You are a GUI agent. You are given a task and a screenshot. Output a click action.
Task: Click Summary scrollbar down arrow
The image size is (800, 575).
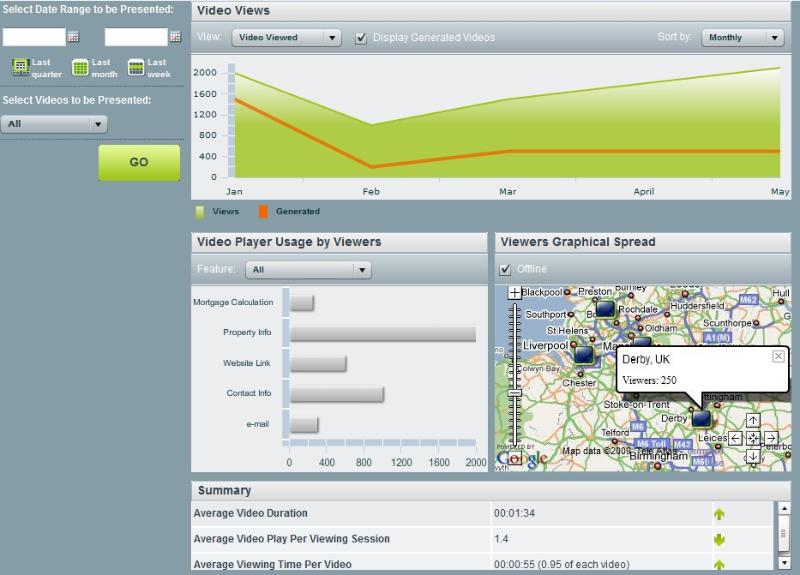(x=784, y=563)
